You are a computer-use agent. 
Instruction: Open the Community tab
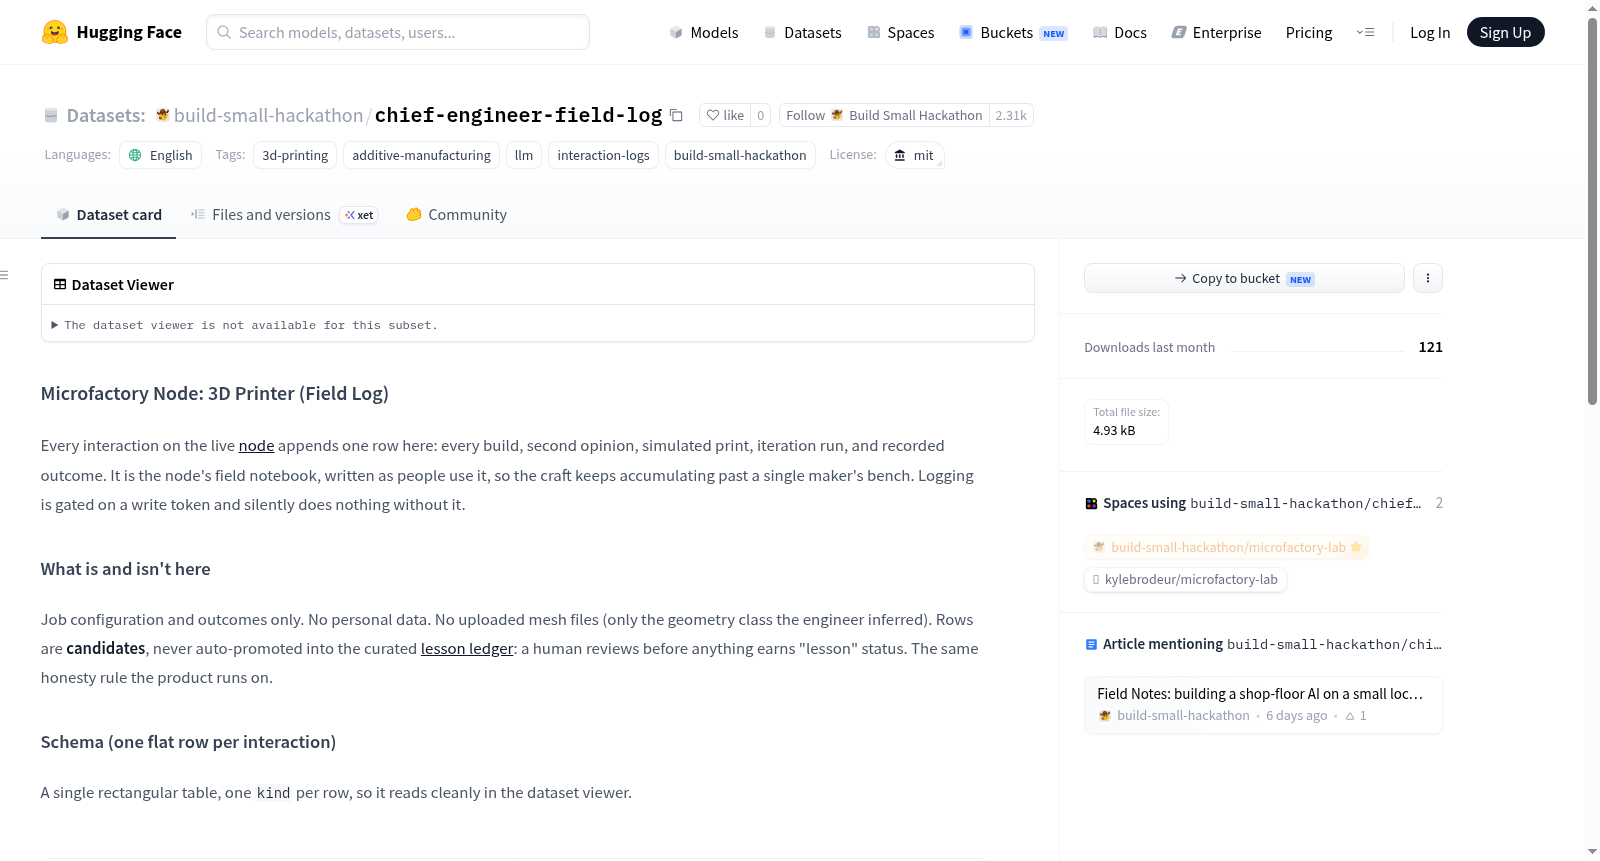point(456,214)
